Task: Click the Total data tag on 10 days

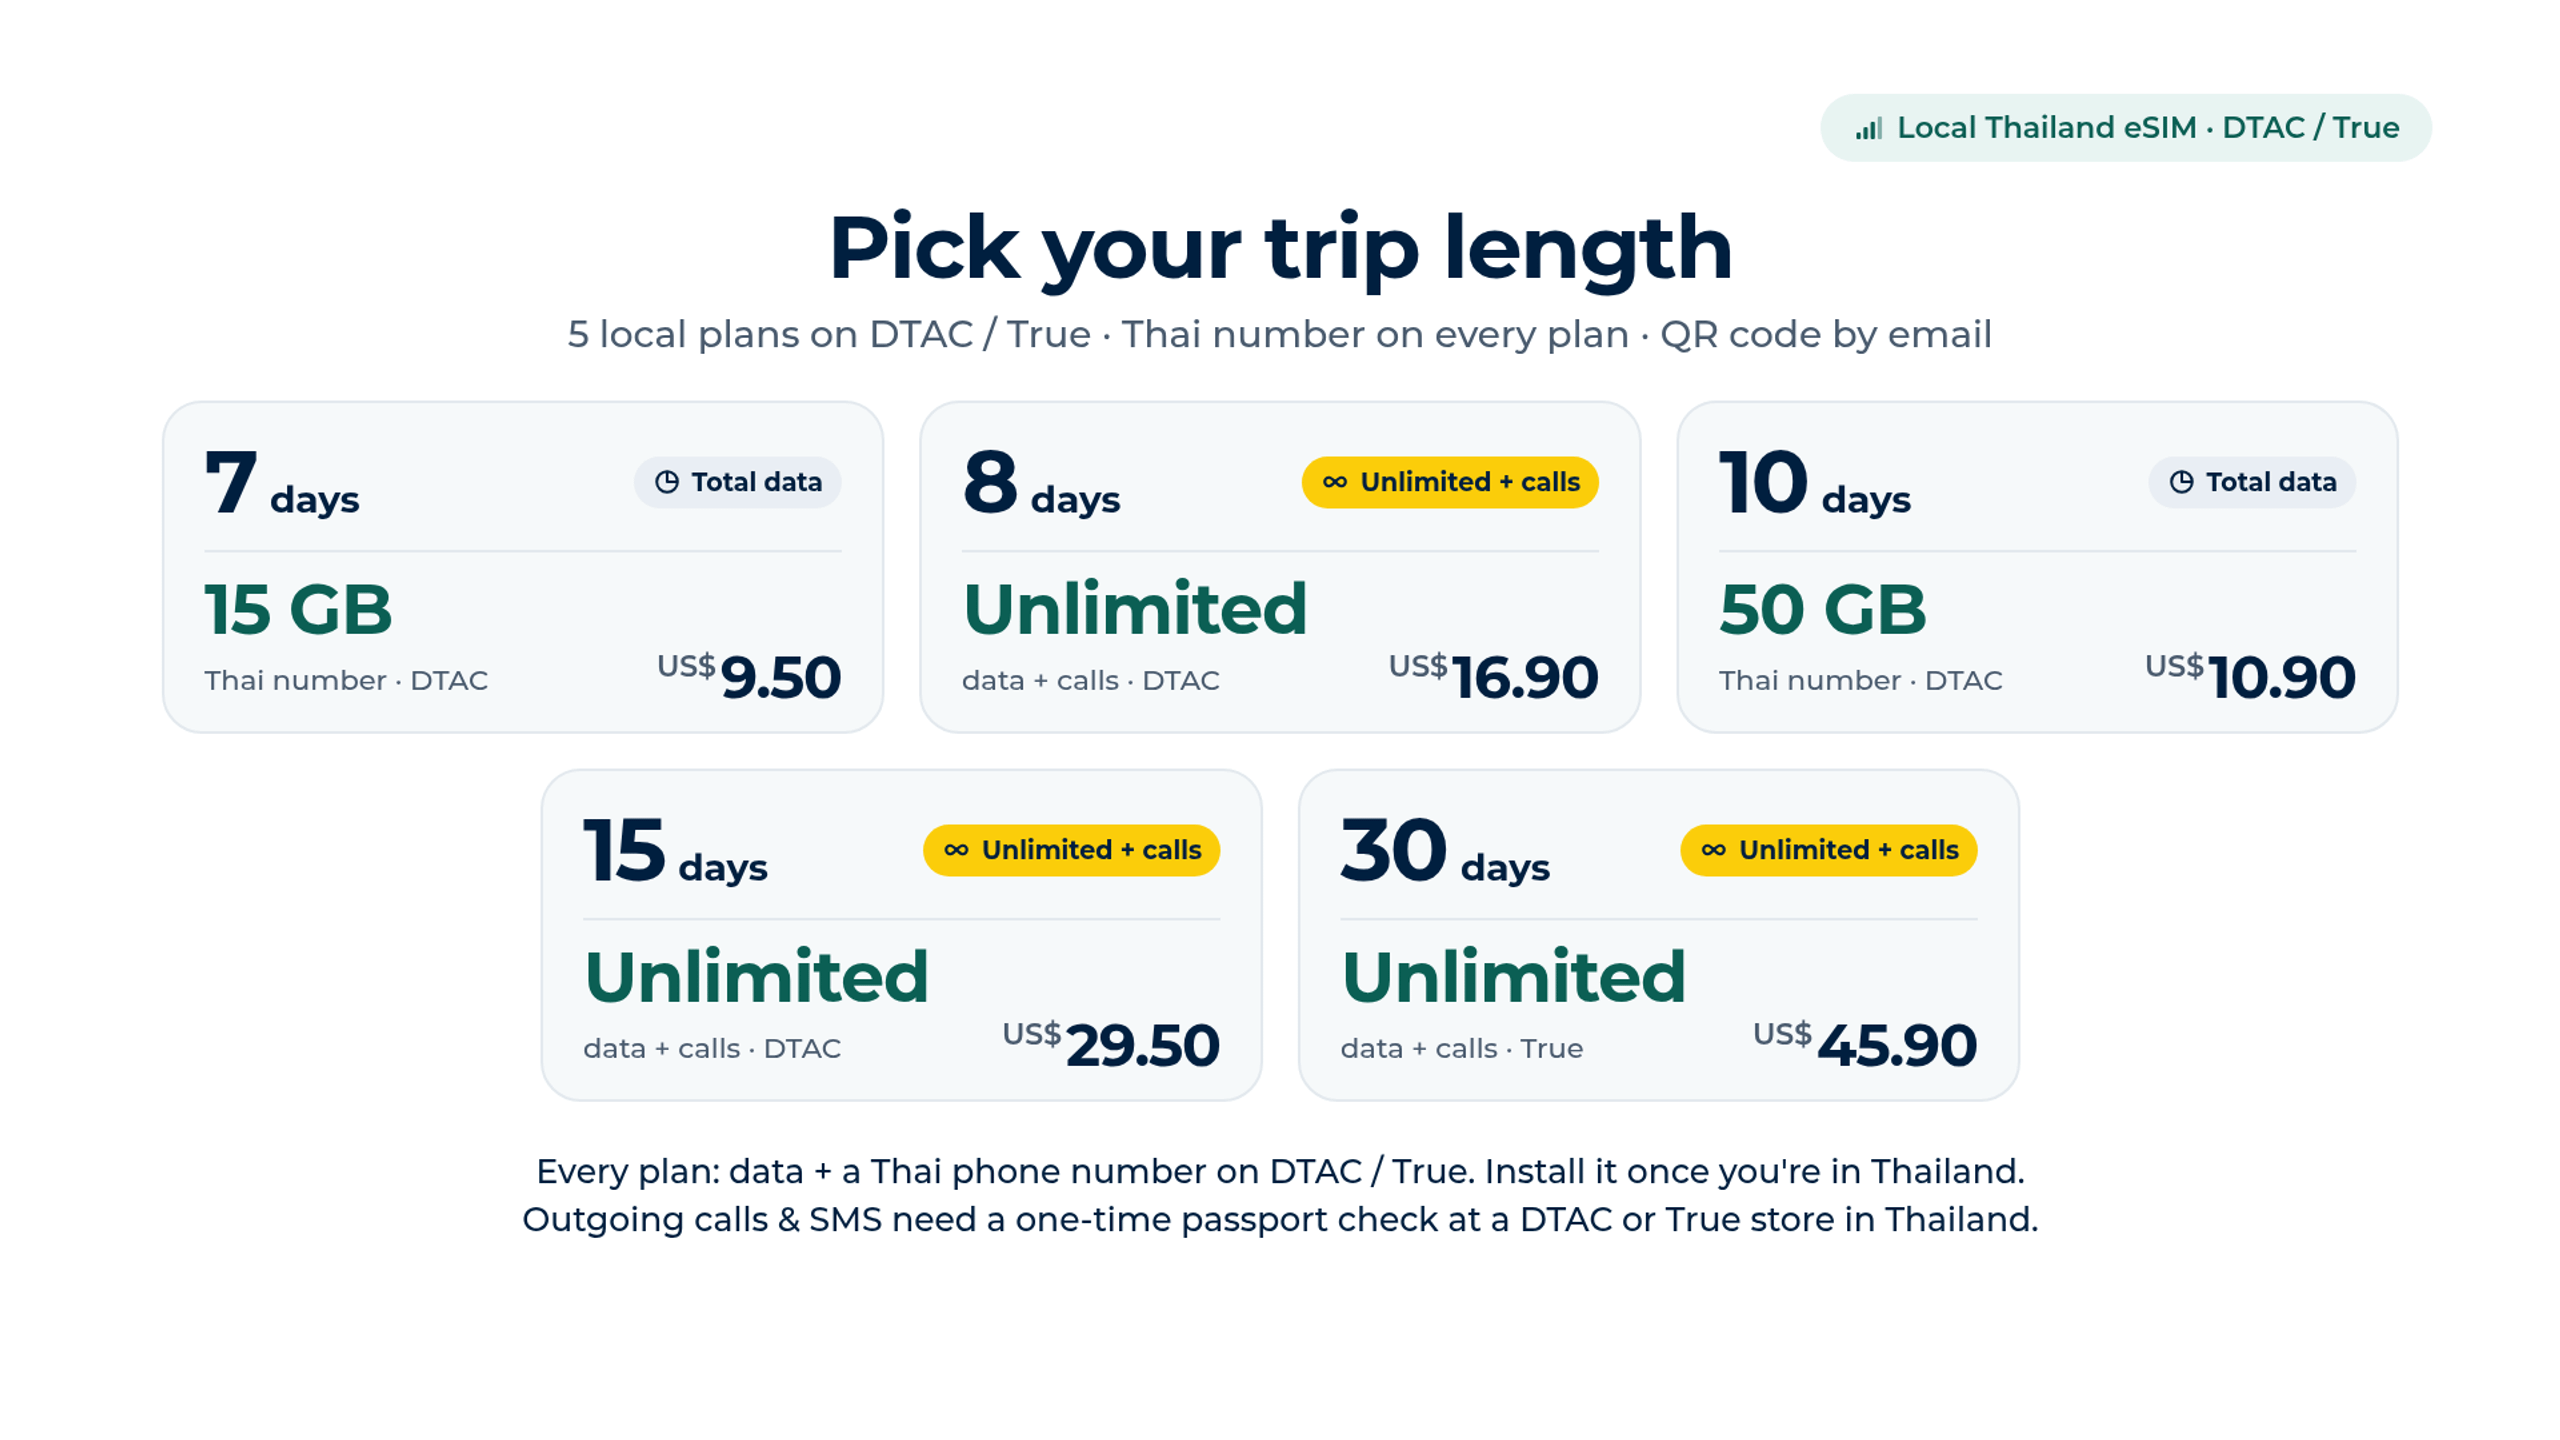Action: 2252,482
